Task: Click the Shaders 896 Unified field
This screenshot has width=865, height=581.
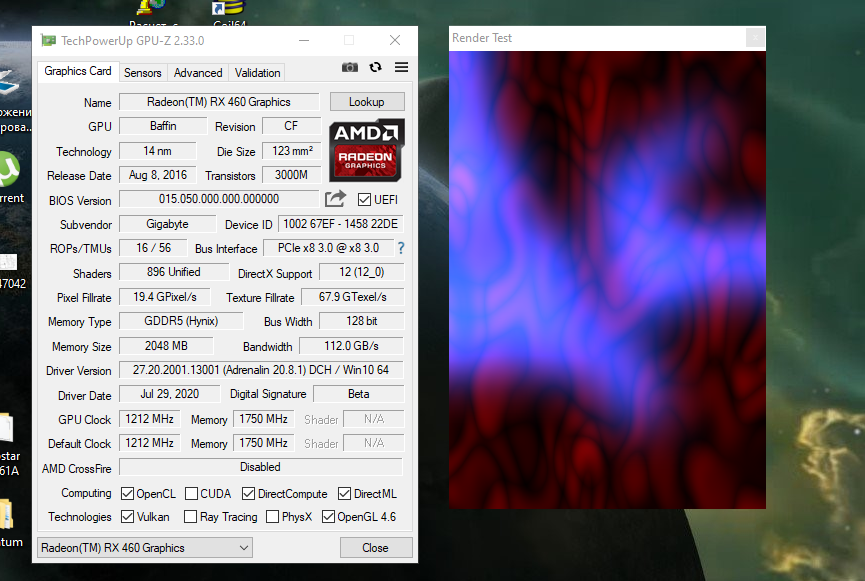Action: pyautogui.click(x=174, y=272)
